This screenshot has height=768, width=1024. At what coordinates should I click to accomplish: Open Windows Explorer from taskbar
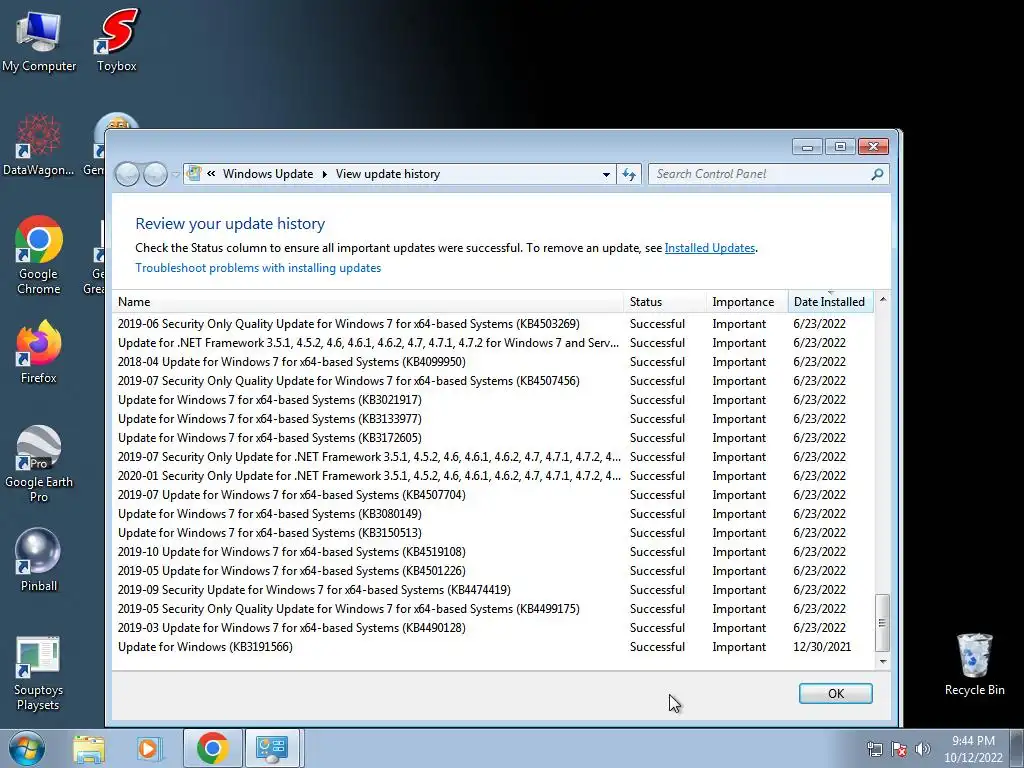pyautogui.click(x=89, y=748)
